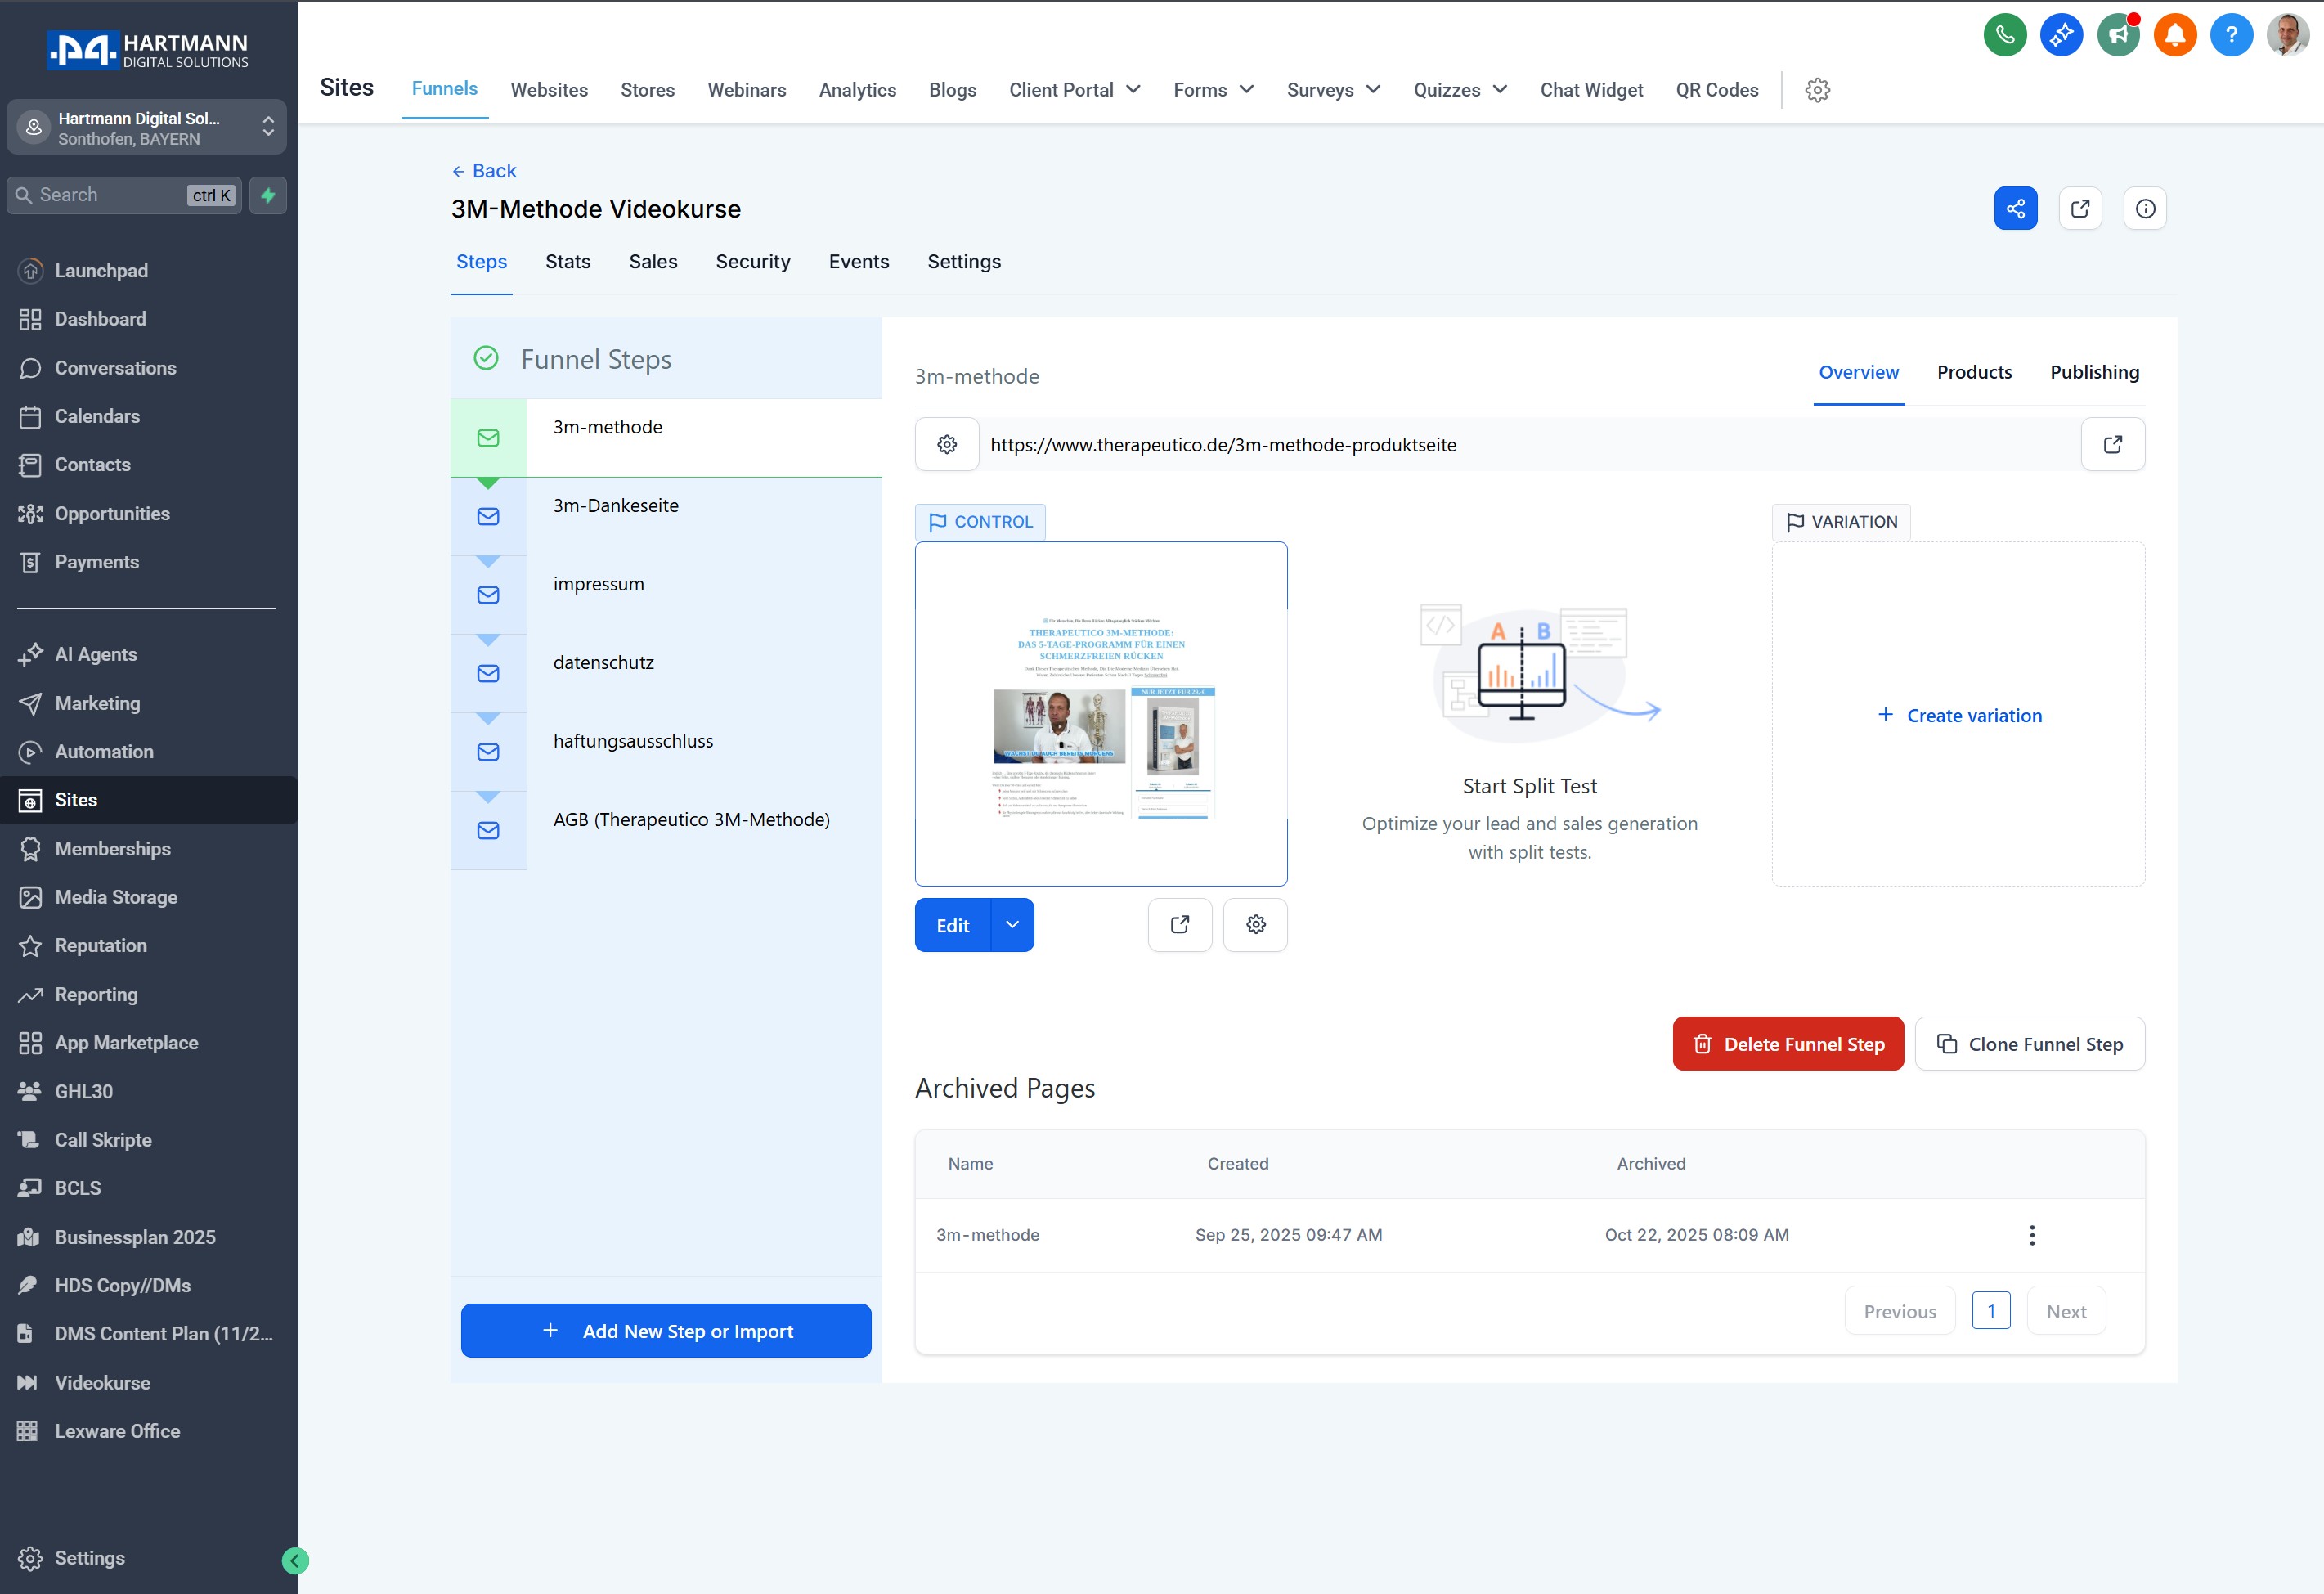Expand the Client Portal dropdown

point(1074,90)
